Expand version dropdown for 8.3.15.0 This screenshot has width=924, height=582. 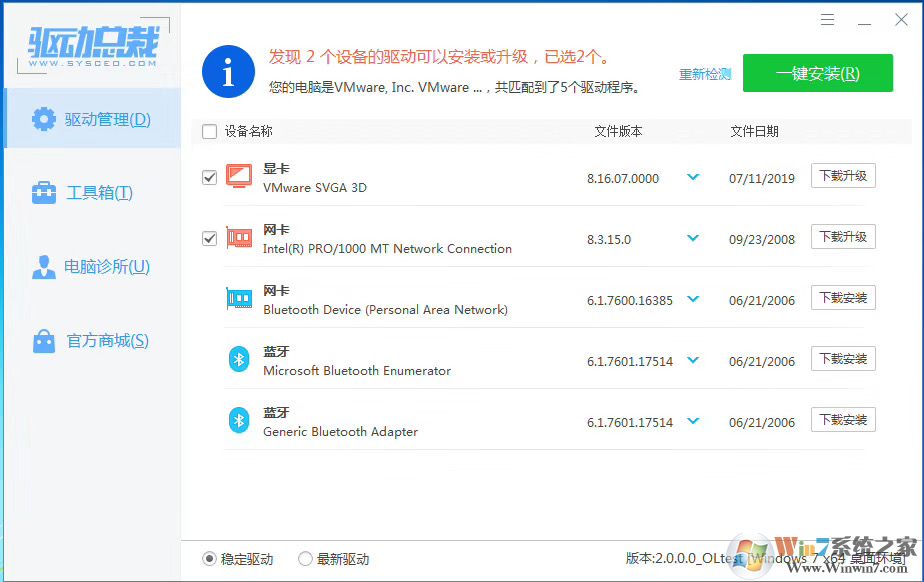(x=693, y=237)
